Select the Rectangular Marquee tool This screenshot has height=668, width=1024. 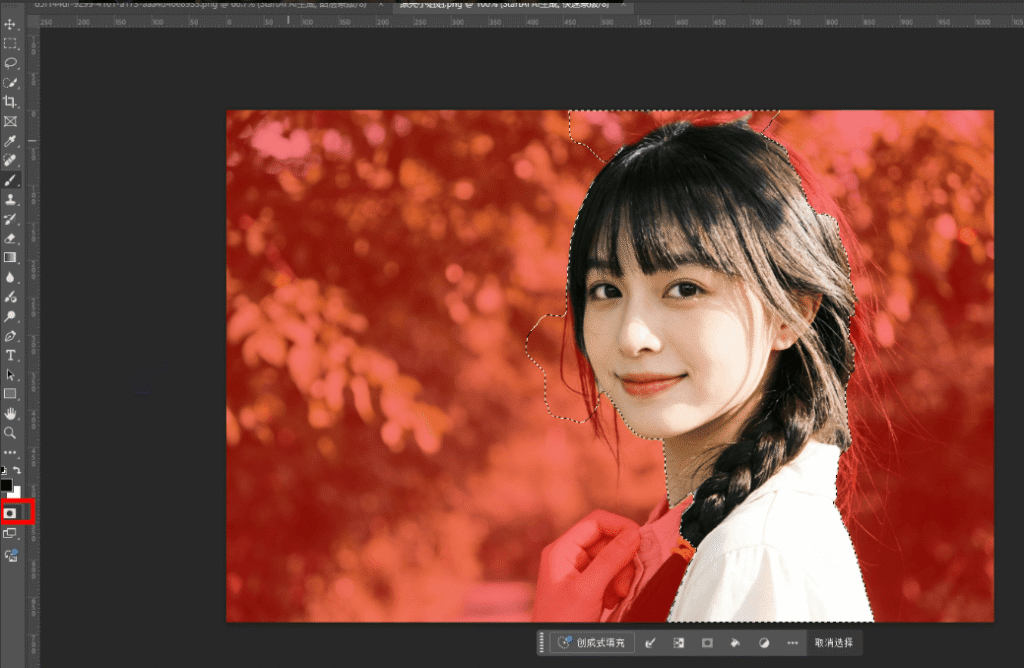10,45
